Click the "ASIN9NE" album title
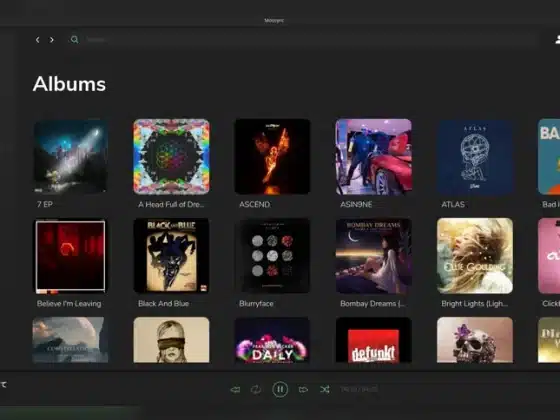560x420 pixels. pos(356,204)
